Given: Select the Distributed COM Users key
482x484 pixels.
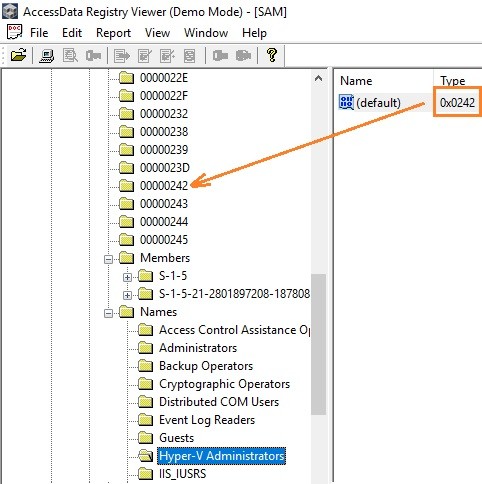Looking at the screenshot, I should pyautogui.click(x=219, y=402).
